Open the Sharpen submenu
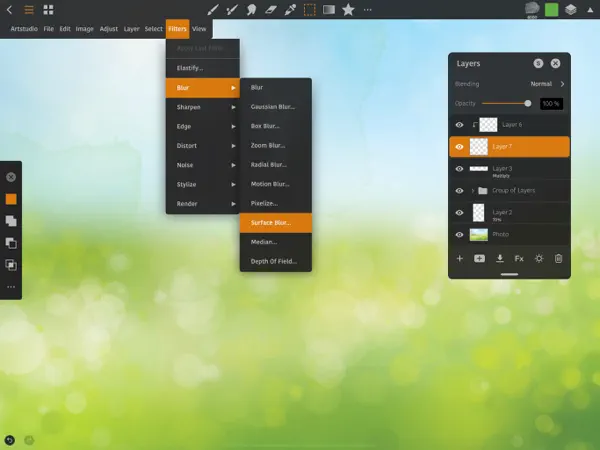Image resolution: width=600 pixels, height=450 pixels. coord(203,107)
